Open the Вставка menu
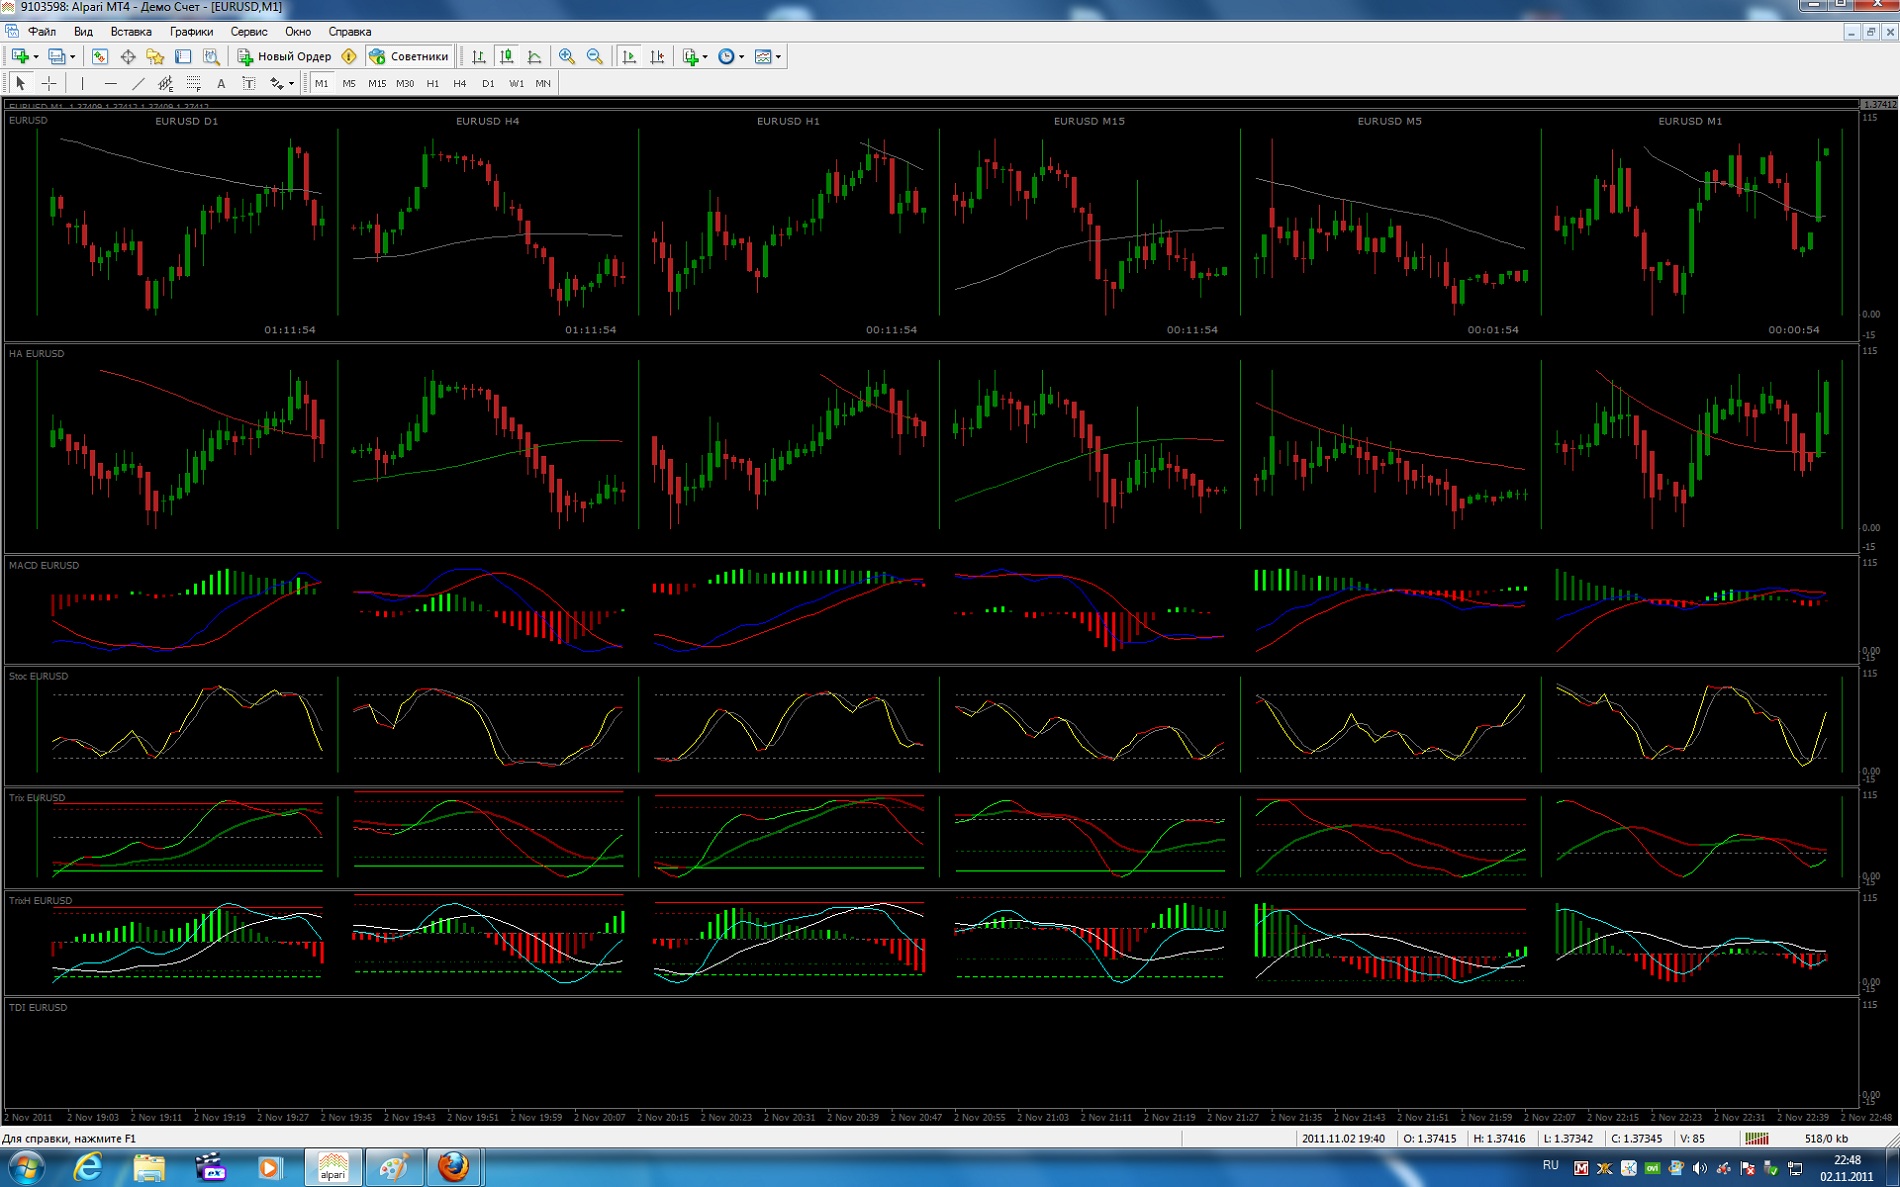Viewport: 1900px width, 1187px height. tap(131, 32)
